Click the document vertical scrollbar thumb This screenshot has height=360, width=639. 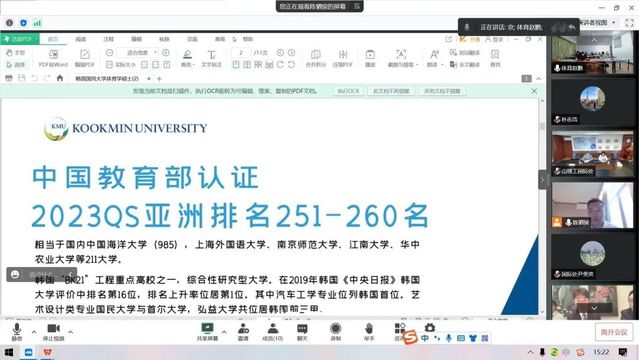tap(542, 126)
